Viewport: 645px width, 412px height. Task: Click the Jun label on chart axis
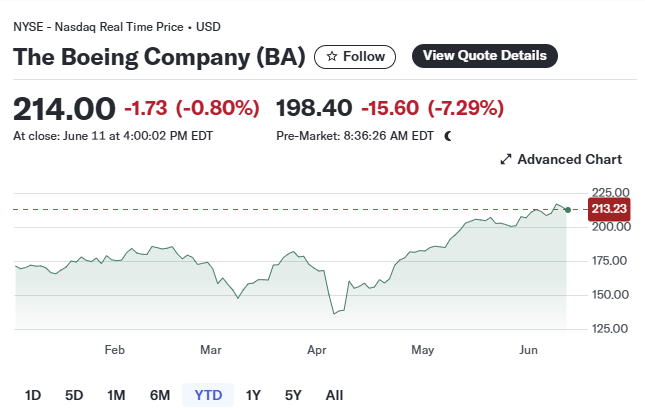(530, 350)
